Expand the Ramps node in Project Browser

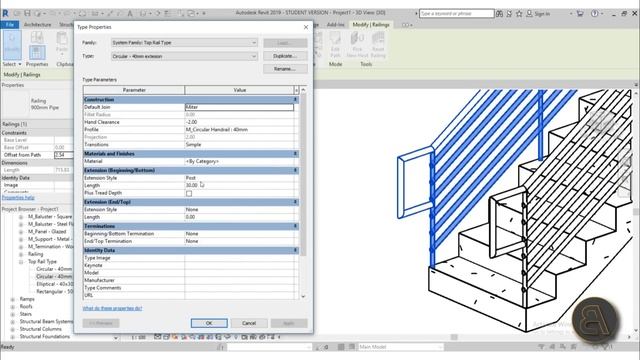(13, 299)
